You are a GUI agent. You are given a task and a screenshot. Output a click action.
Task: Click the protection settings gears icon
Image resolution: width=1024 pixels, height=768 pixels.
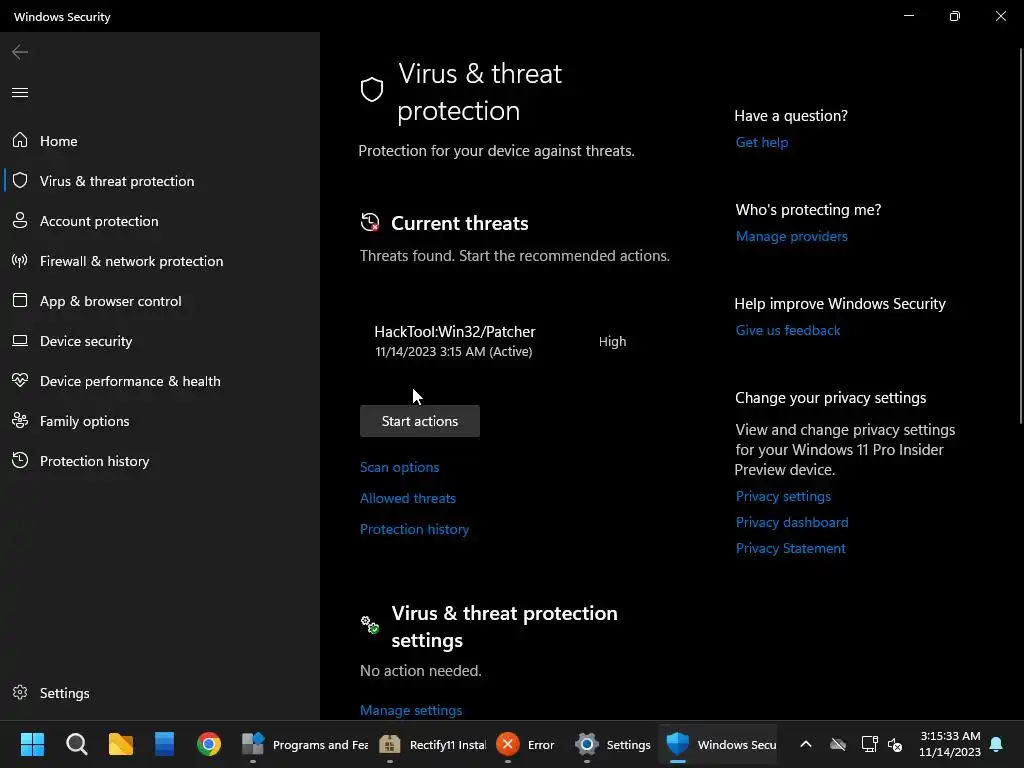[370, 625]
